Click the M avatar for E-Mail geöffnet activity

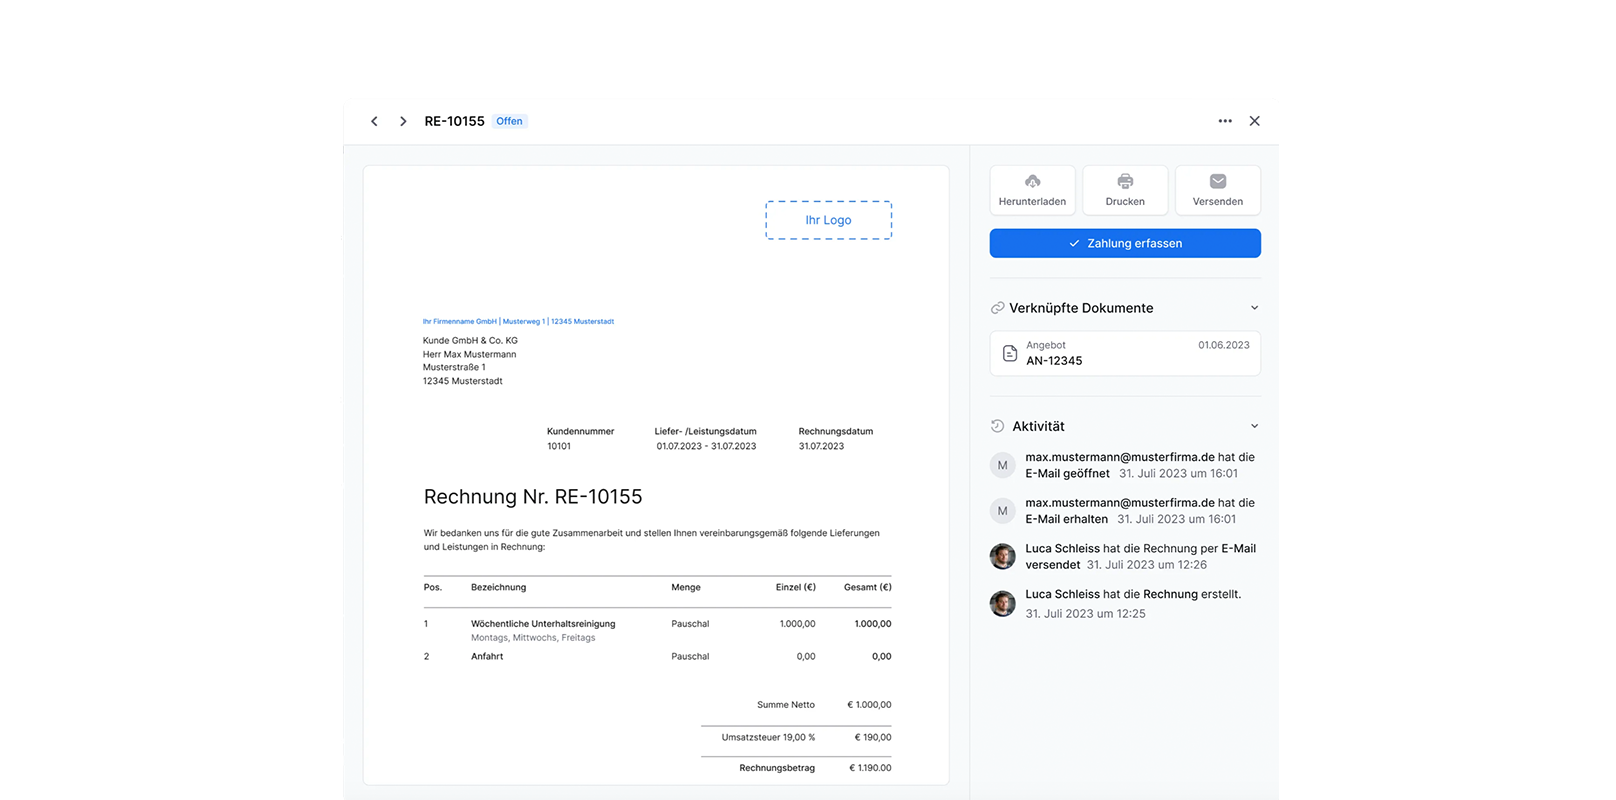click(1003, 465)
